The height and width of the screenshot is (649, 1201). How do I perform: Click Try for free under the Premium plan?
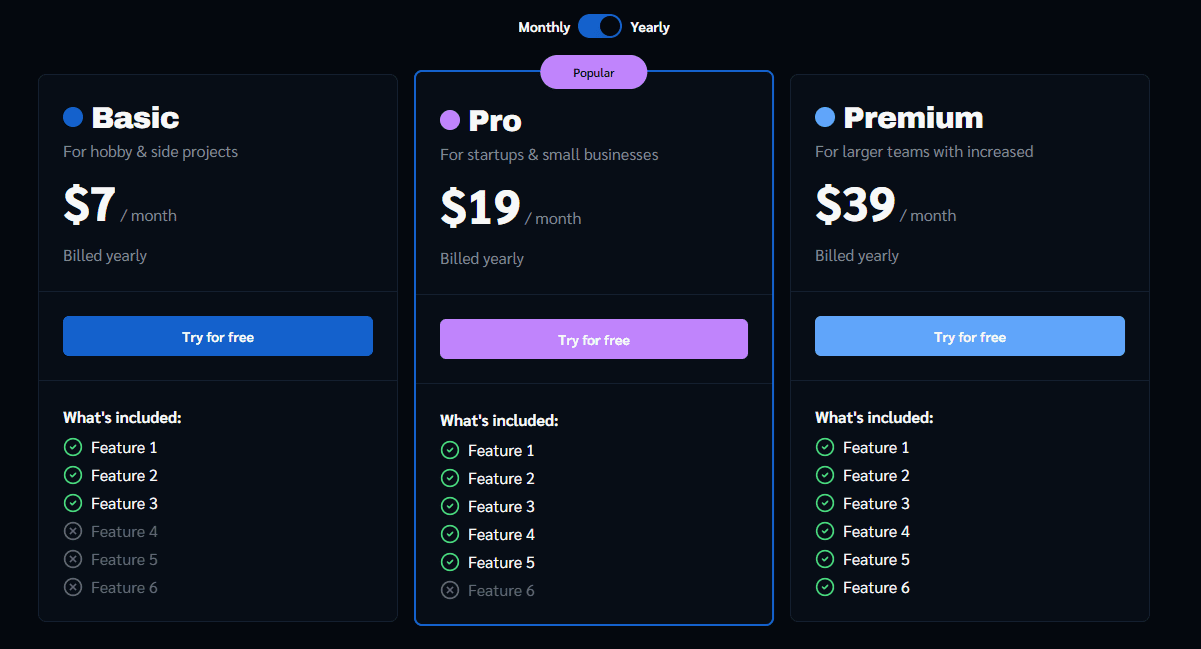click(x=969, y=336)
